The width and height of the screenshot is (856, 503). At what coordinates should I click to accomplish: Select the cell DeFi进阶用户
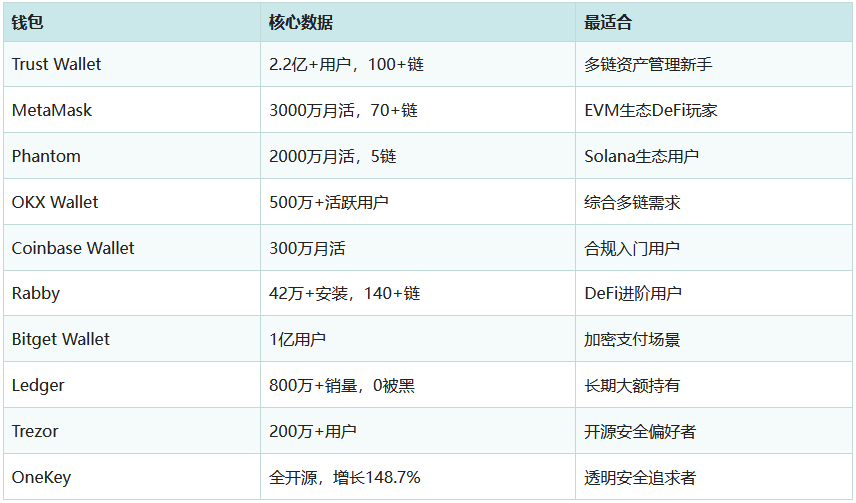[714, 293]
